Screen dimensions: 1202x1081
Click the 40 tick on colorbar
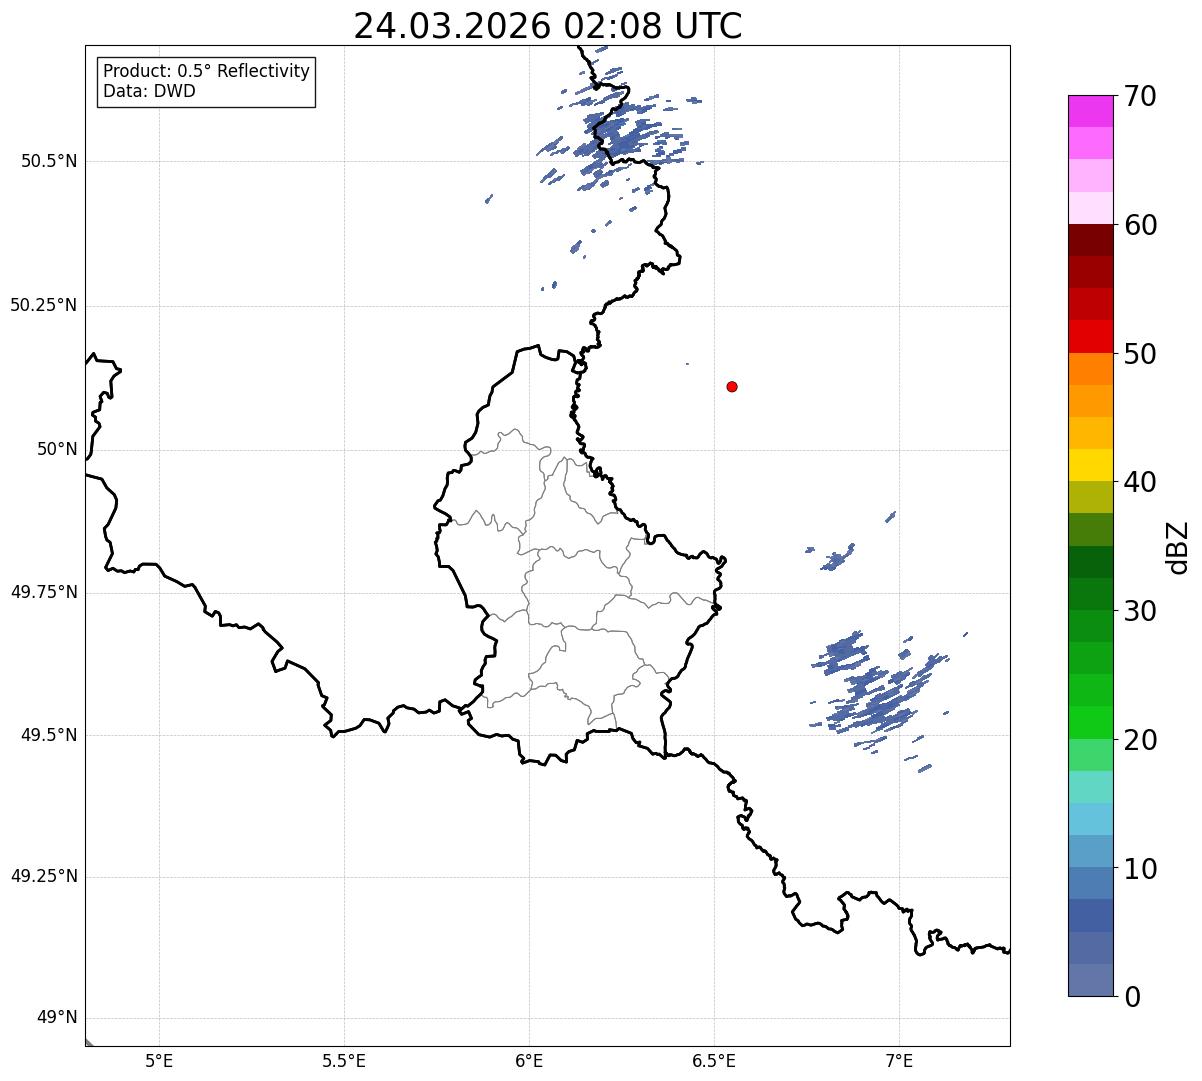pyautogui.click(x=1141, y=482)
